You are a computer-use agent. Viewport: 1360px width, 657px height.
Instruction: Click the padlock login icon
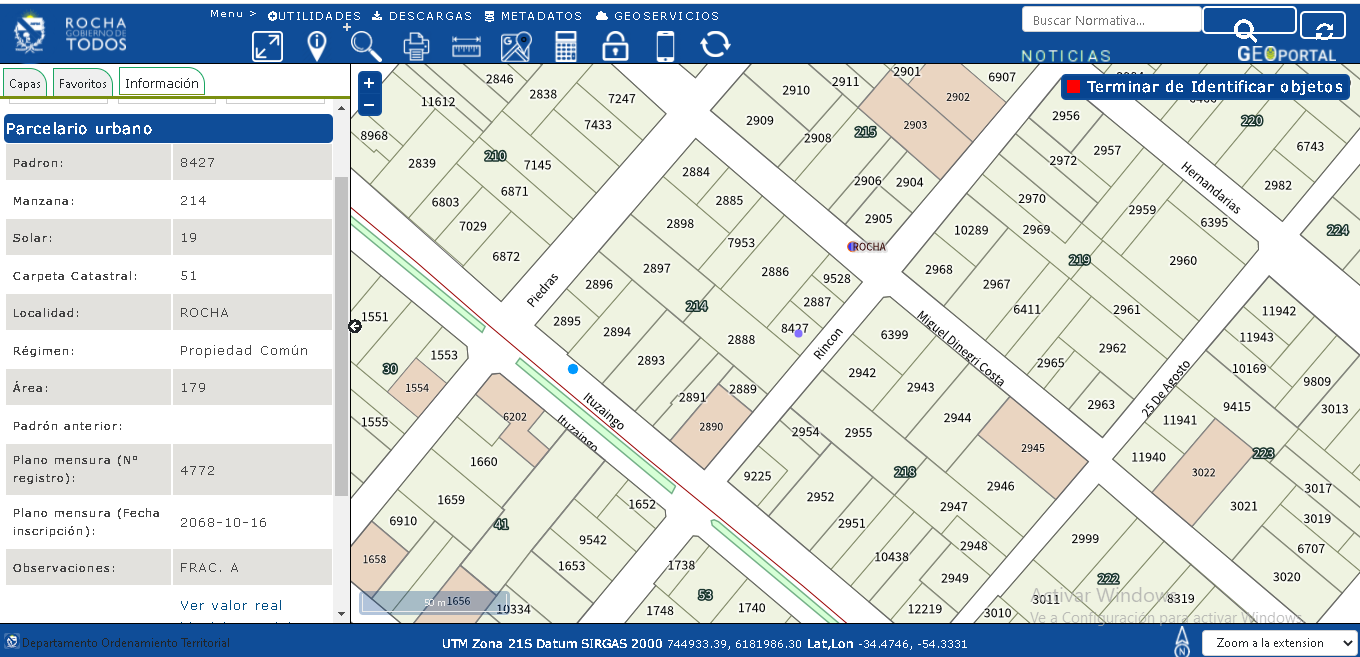pos(615,46)
